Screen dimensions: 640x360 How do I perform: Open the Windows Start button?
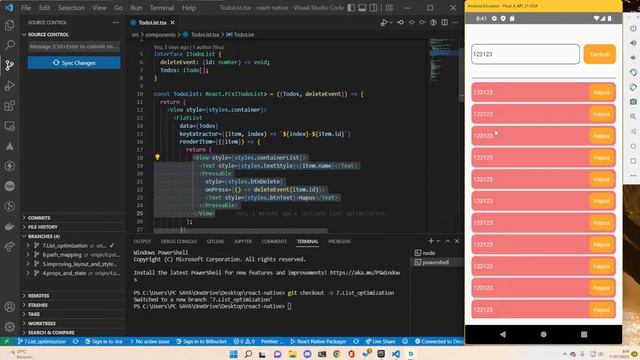pyautogui.click(x=233, y=353)
